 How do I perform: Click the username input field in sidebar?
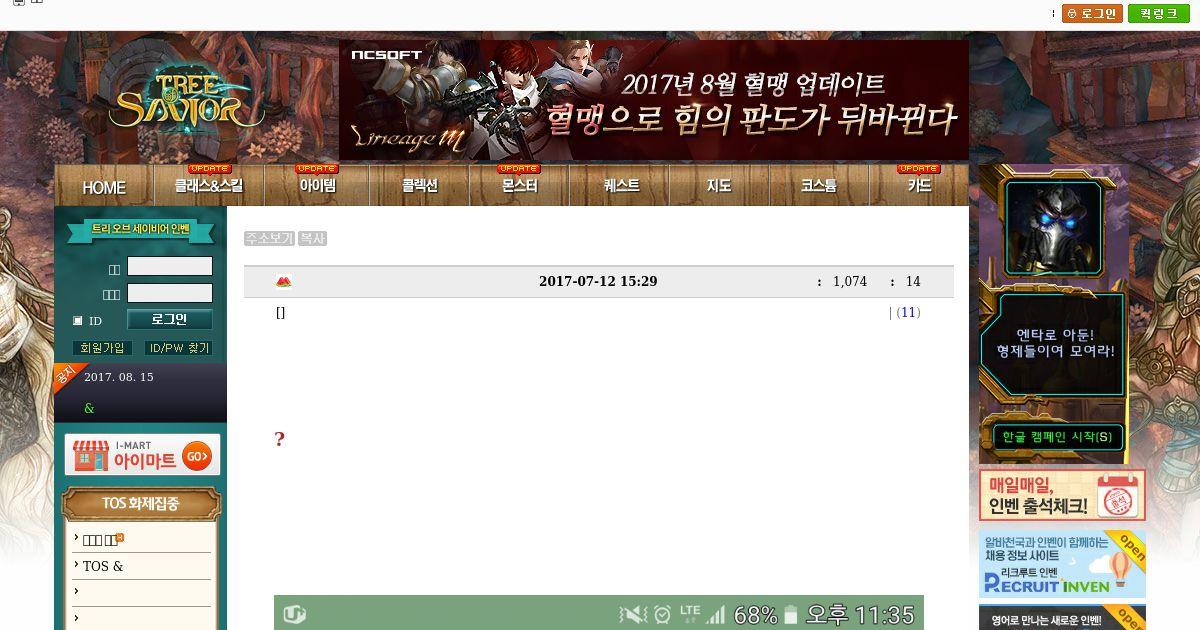(170, 266)
